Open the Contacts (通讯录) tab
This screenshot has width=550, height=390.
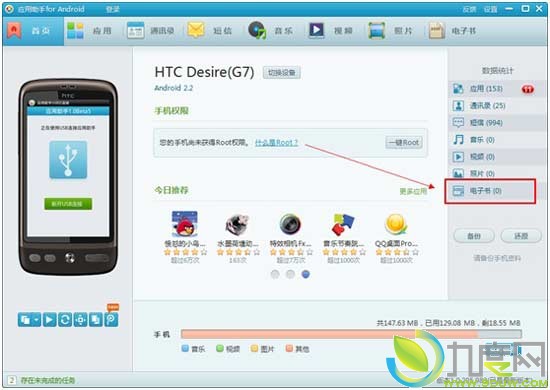point(150,31)
